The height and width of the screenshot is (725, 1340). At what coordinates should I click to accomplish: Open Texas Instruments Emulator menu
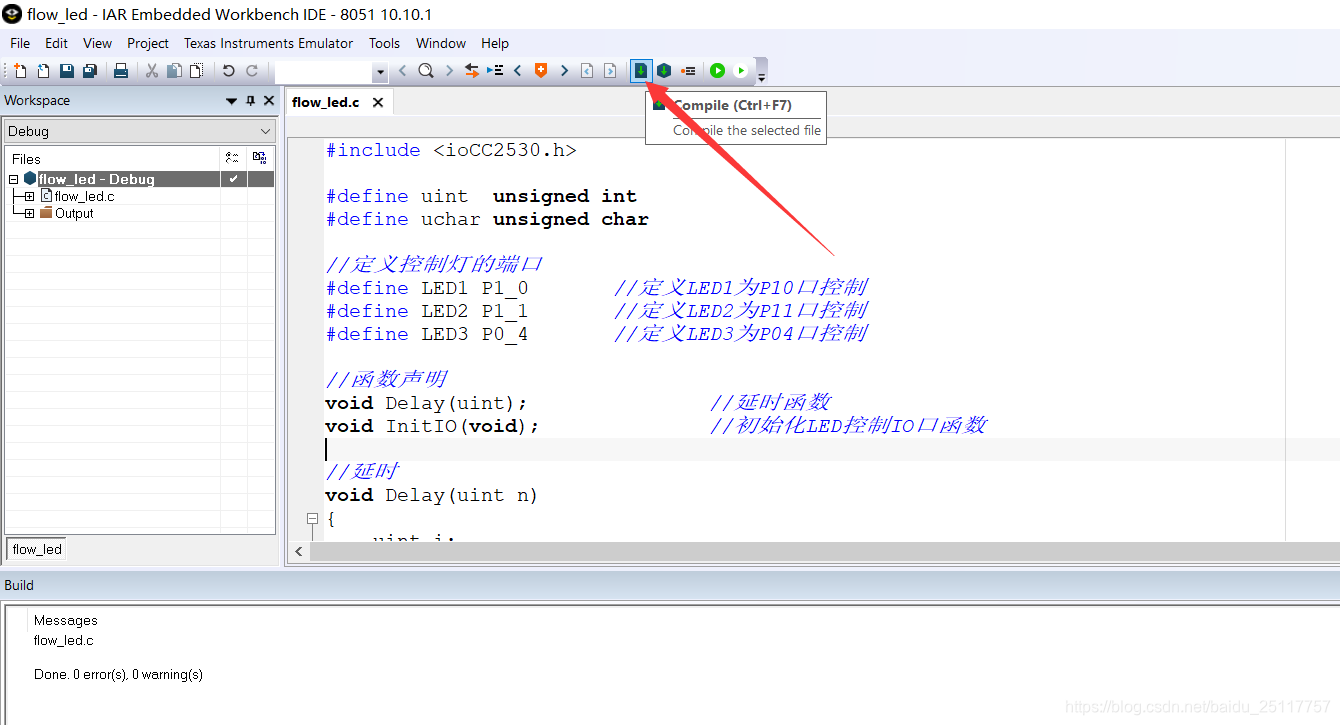[x=268, y=43]
